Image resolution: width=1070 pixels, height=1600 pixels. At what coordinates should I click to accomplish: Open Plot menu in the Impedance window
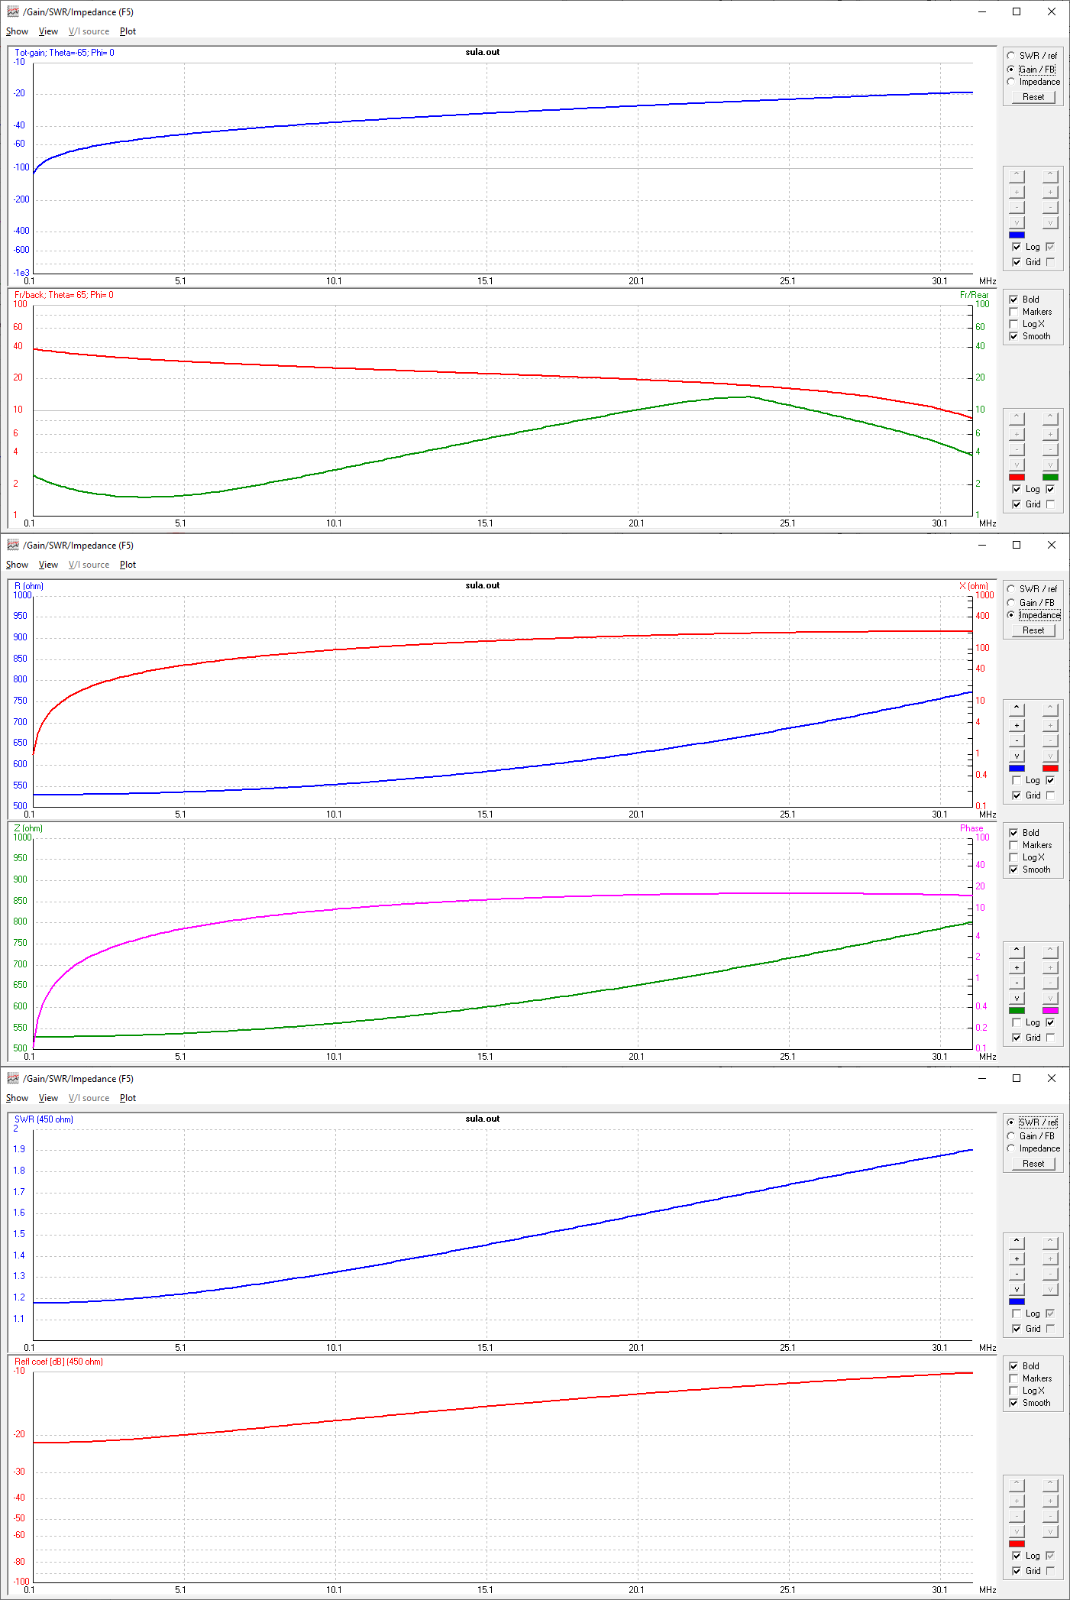point(128,564)
